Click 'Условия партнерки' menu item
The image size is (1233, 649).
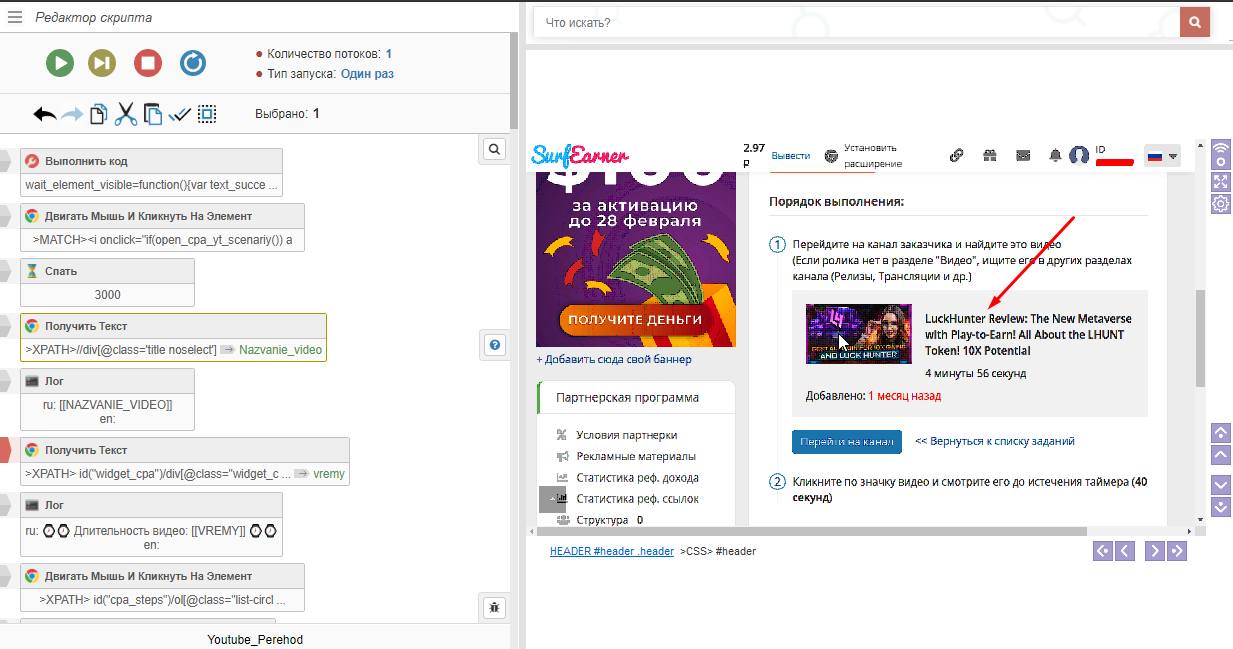point(626,435)
